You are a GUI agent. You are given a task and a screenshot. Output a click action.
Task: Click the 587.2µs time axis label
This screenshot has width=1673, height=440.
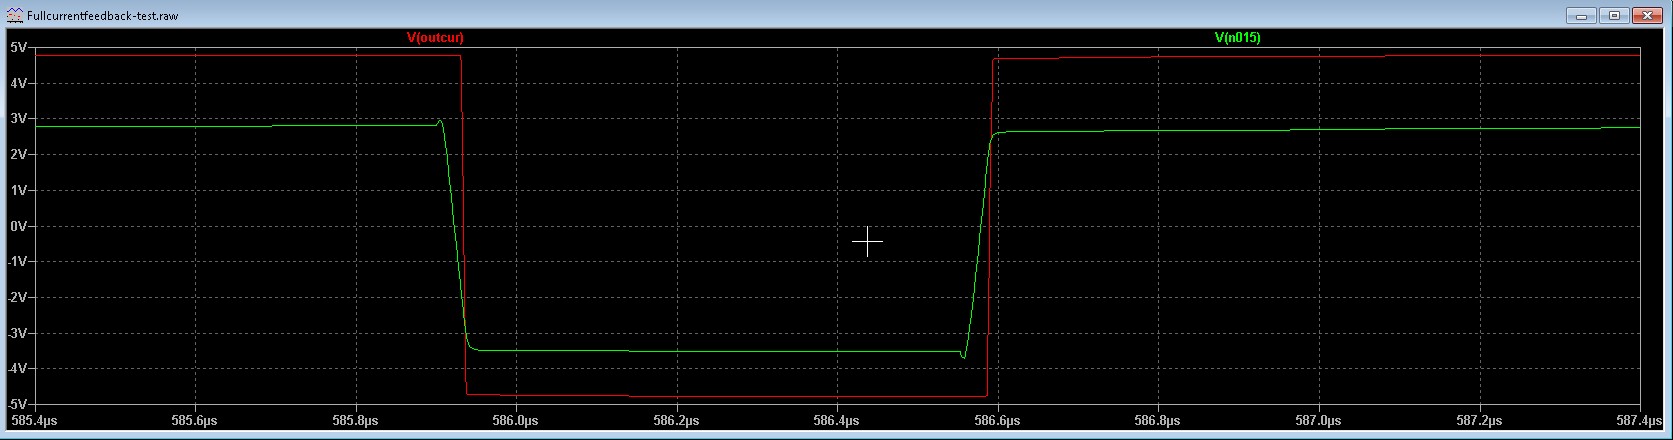1479,421
